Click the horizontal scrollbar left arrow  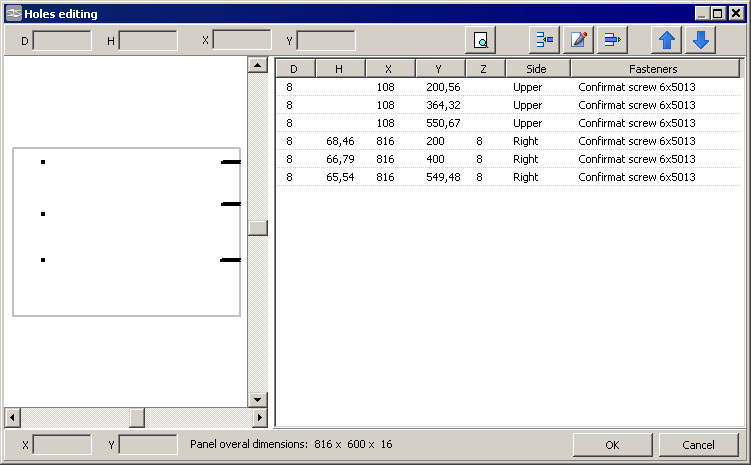pyautogui.click(x=12, y=418)
